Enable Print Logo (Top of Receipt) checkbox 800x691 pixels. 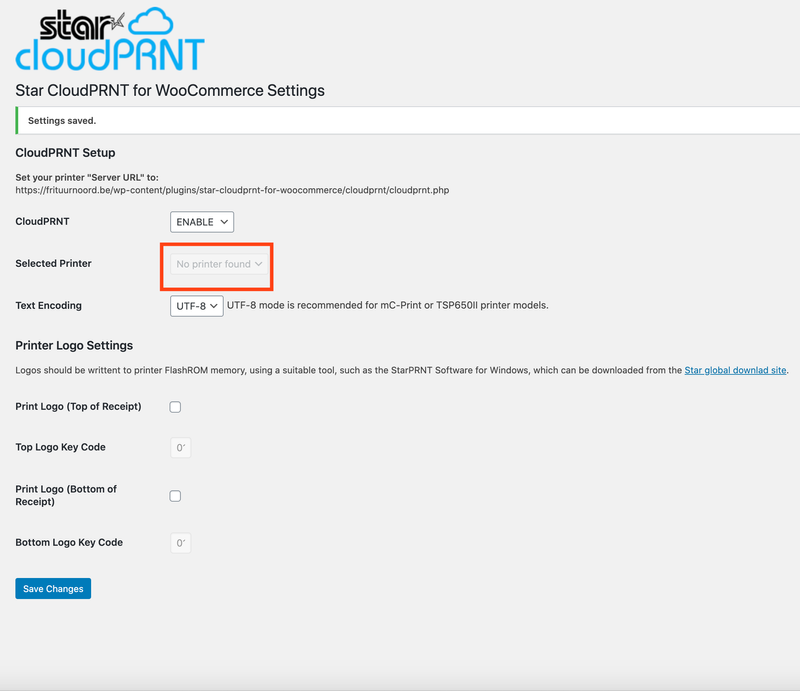pos(175,407)
